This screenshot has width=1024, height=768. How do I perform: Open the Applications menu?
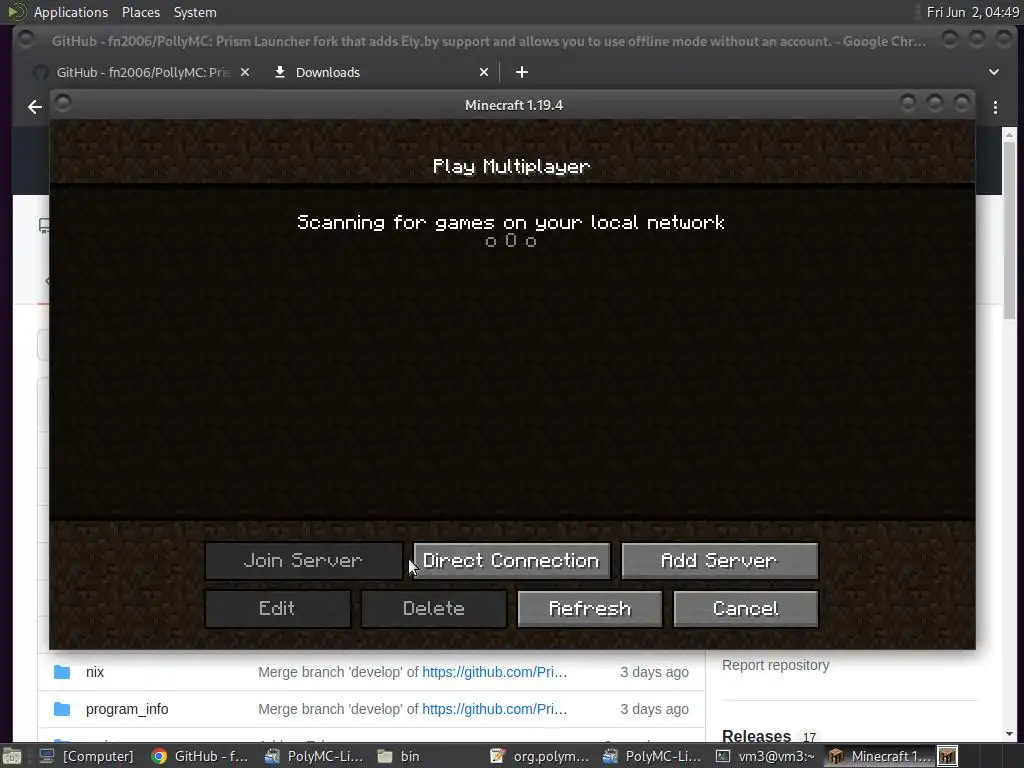pyautogui.click(x=71, y=12)
